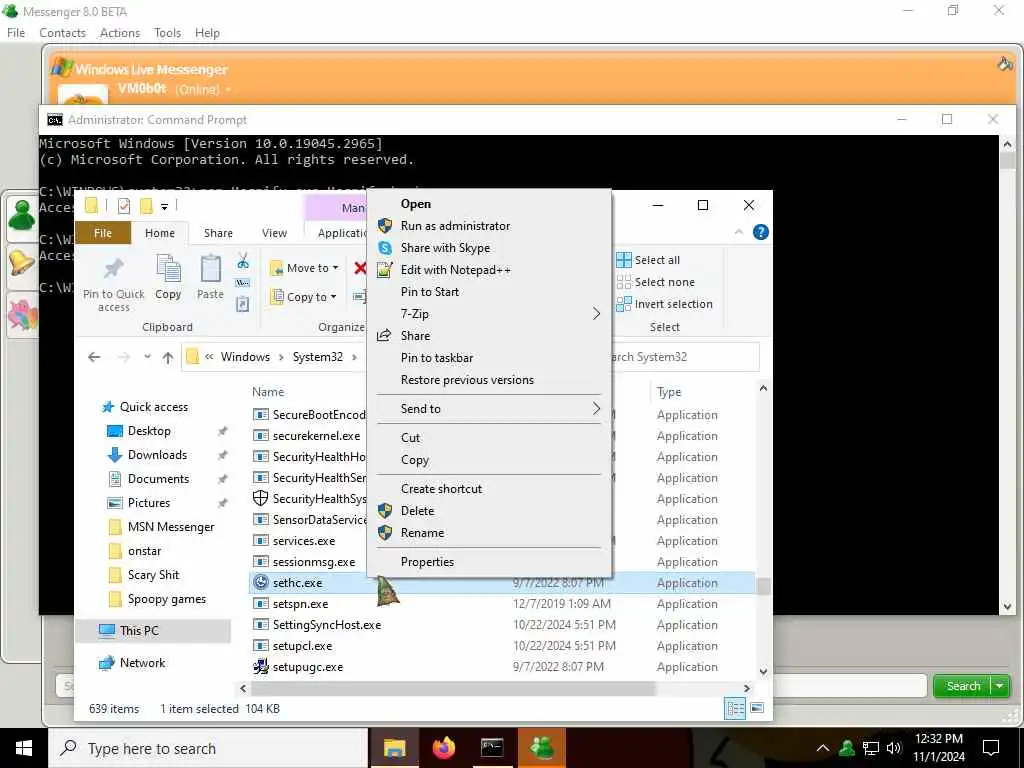
Task: Open the Search button dropdown arrow in Messenger
Action: tap(1000, 686)
